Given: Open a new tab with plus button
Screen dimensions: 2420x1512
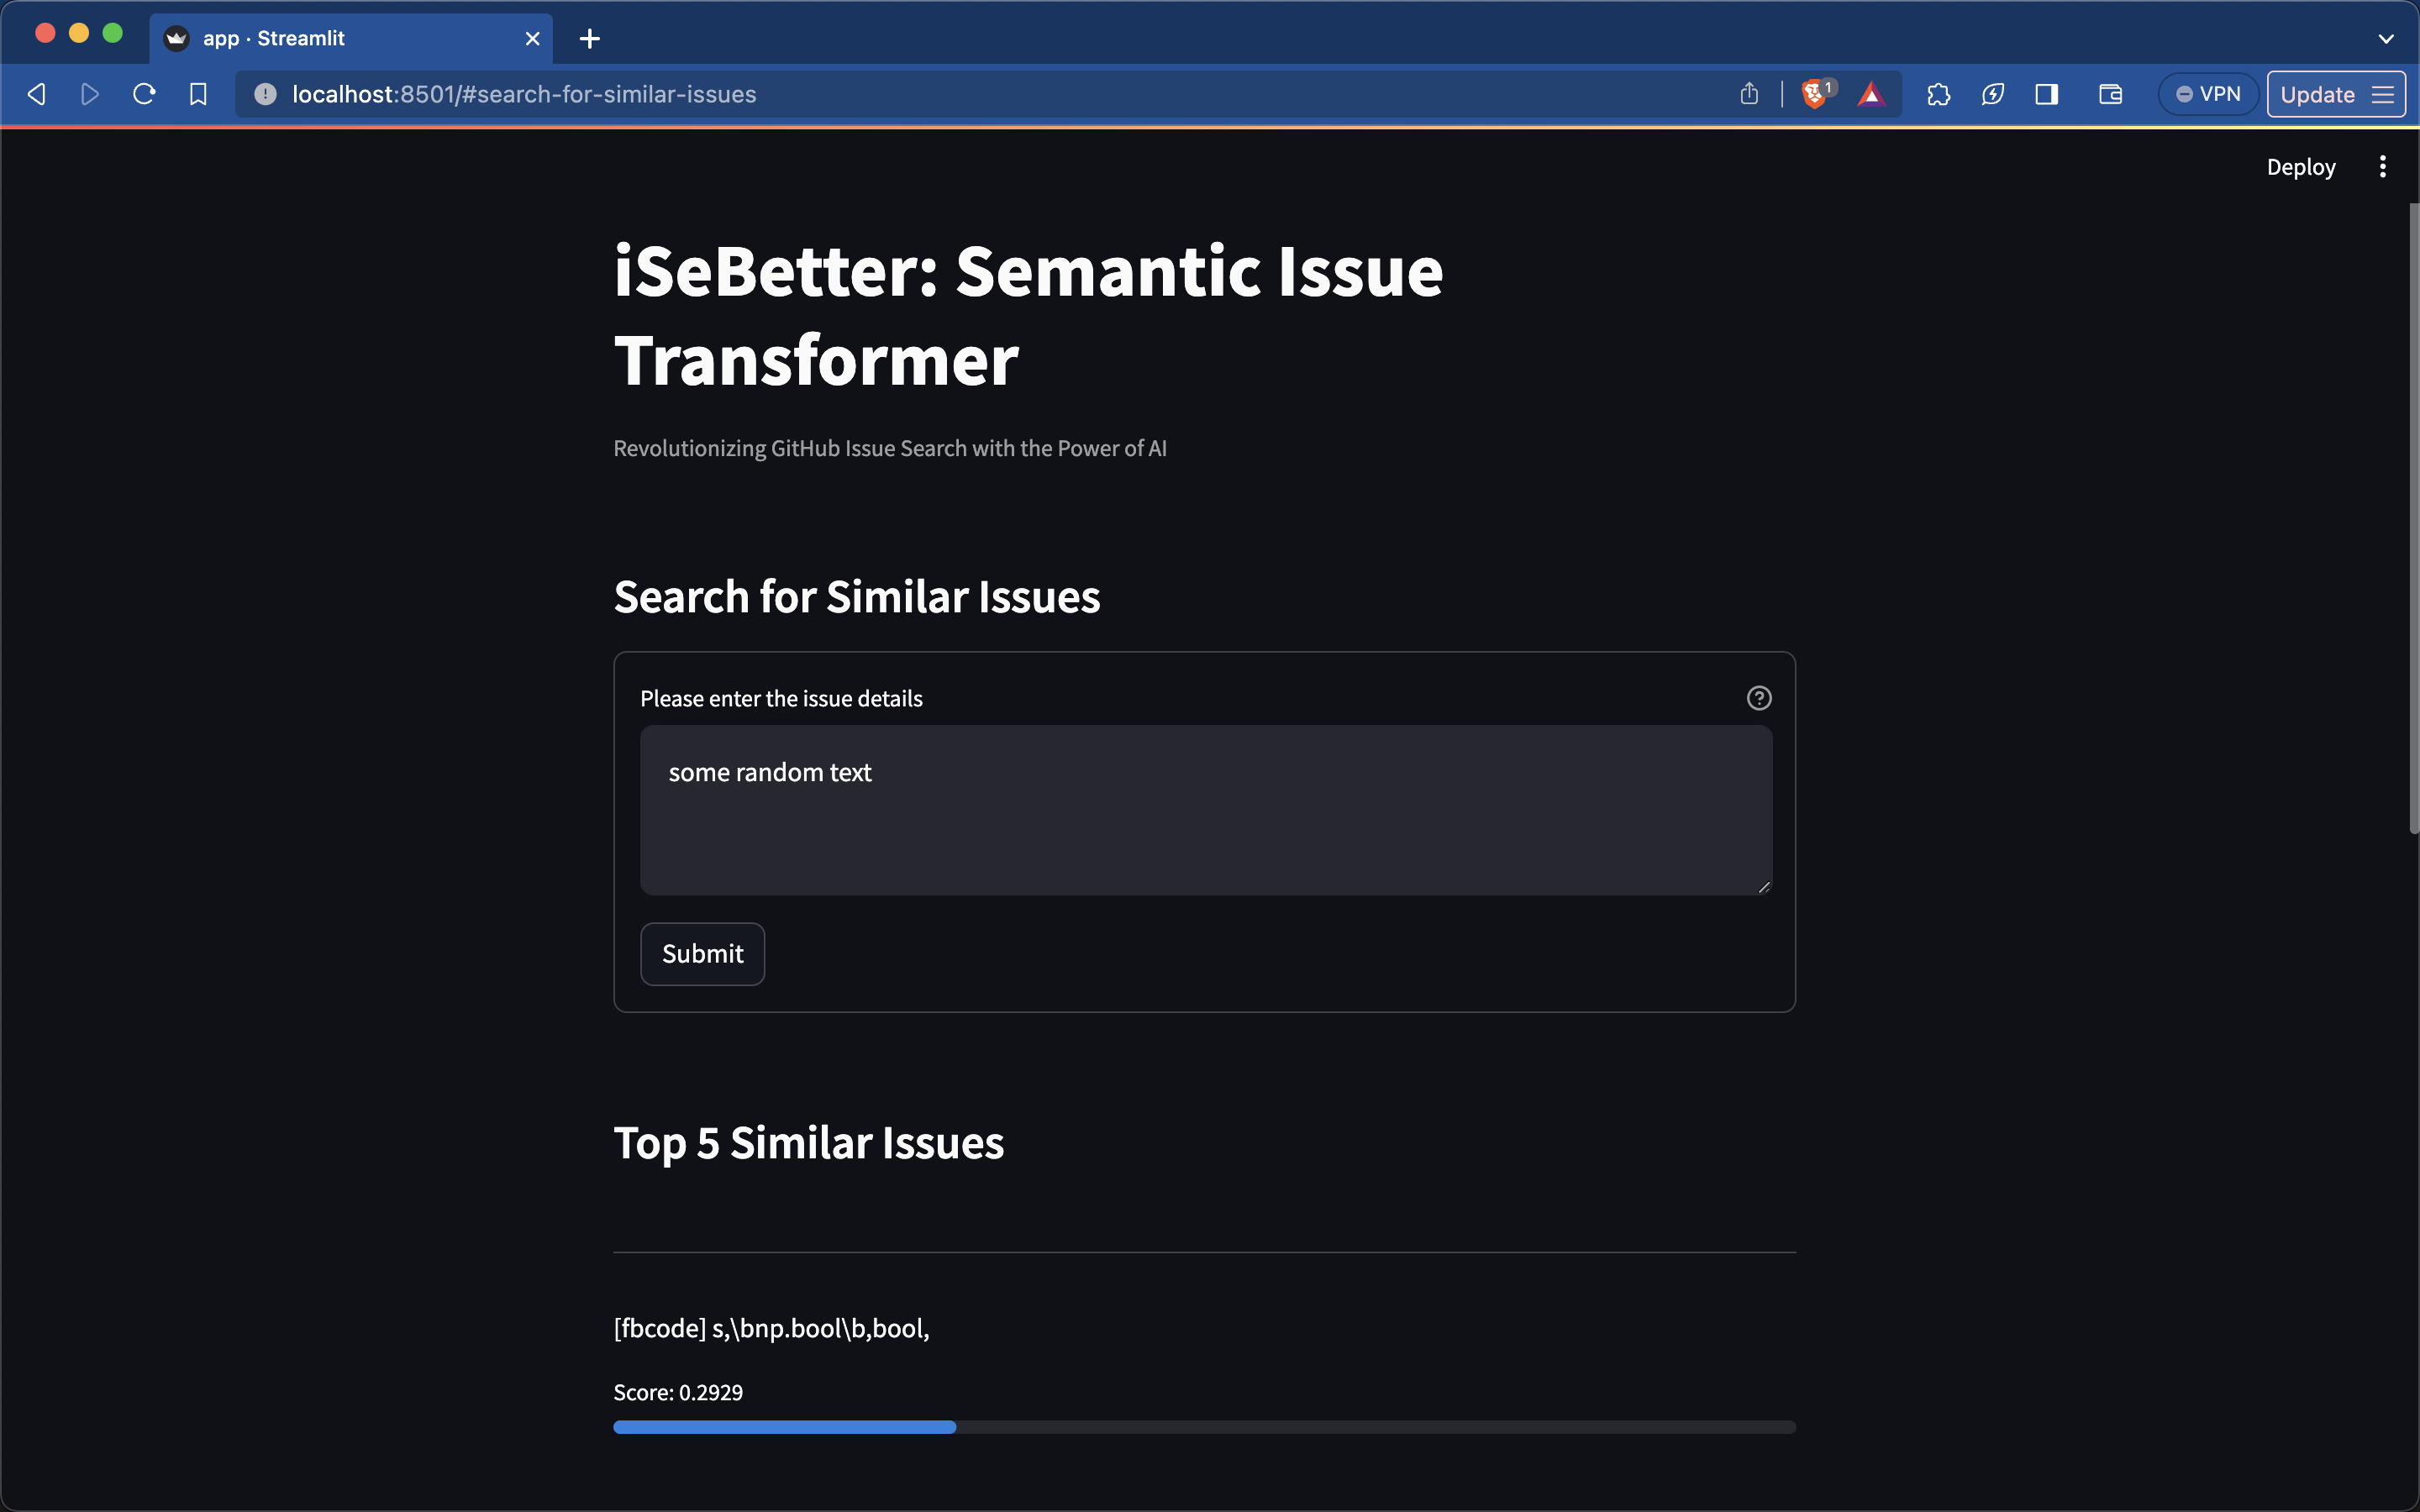Looking at the screenshot, I should coord(590,39).
